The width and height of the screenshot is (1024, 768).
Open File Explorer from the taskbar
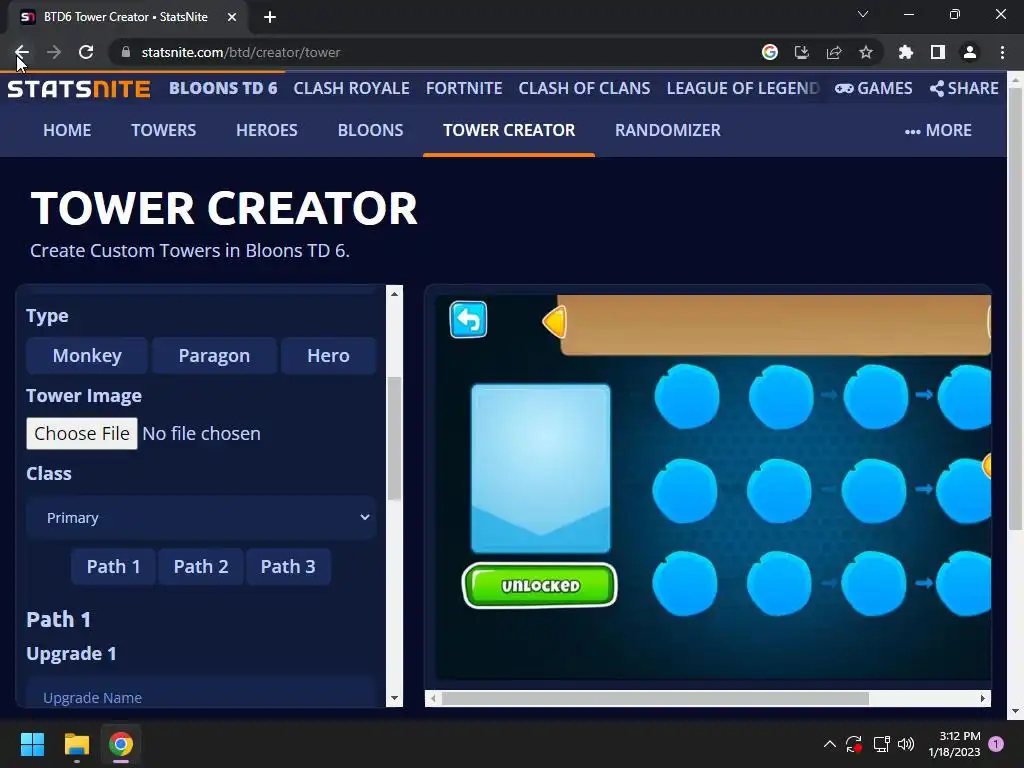coord(76,744)
